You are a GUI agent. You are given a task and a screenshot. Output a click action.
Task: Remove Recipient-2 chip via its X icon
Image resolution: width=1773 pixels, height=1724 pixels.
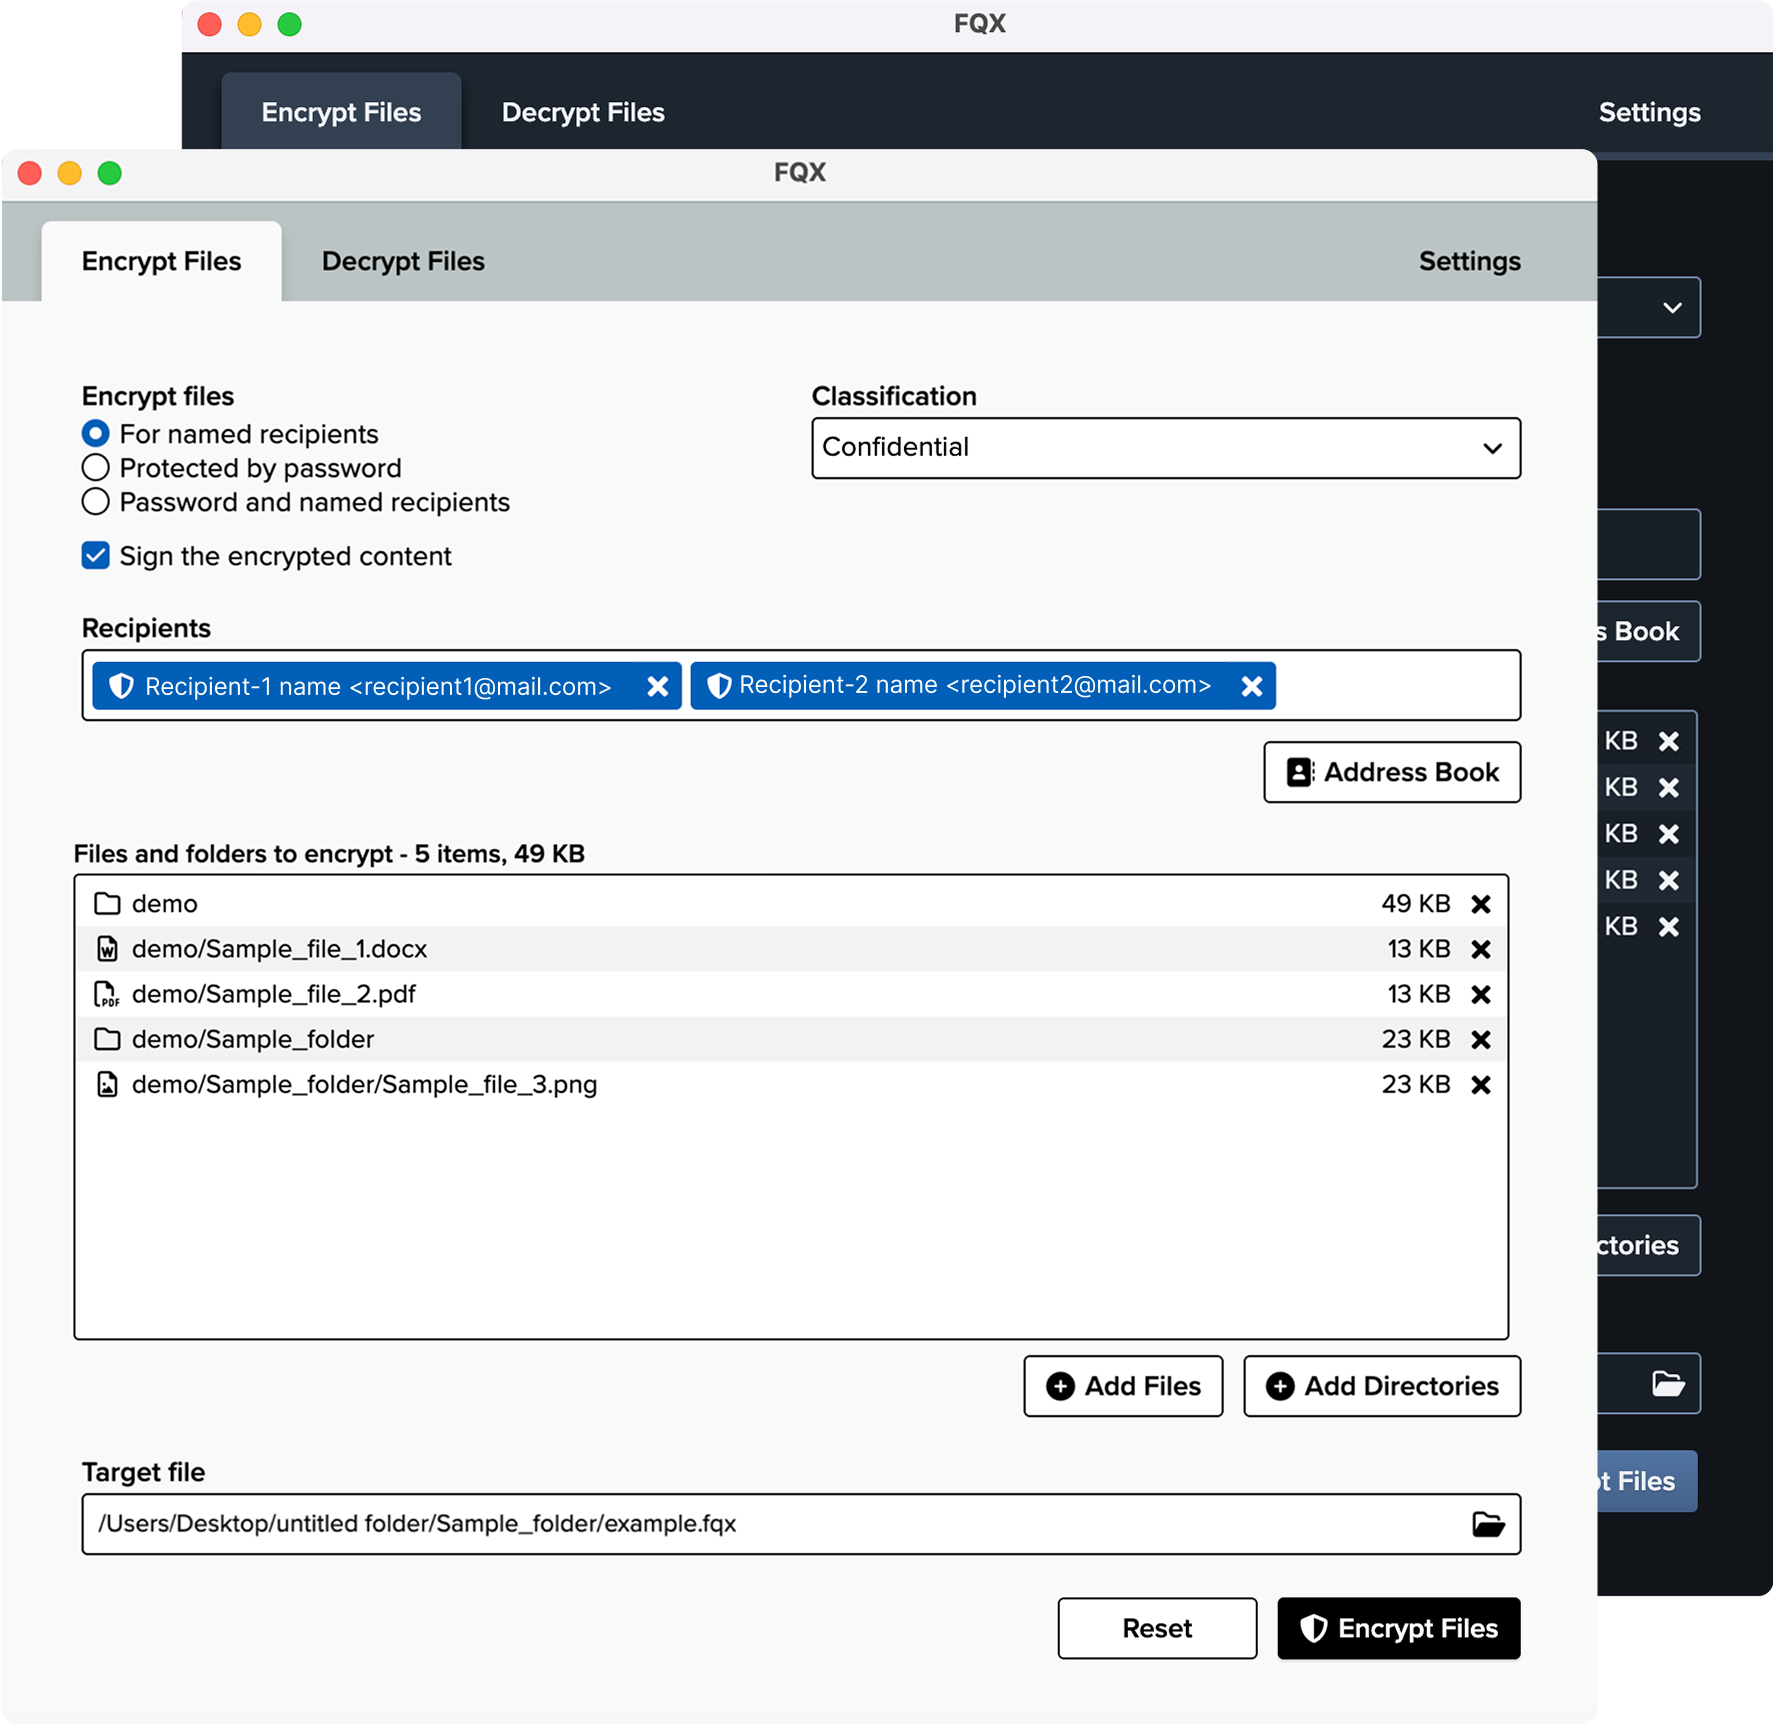(1251, 685)
